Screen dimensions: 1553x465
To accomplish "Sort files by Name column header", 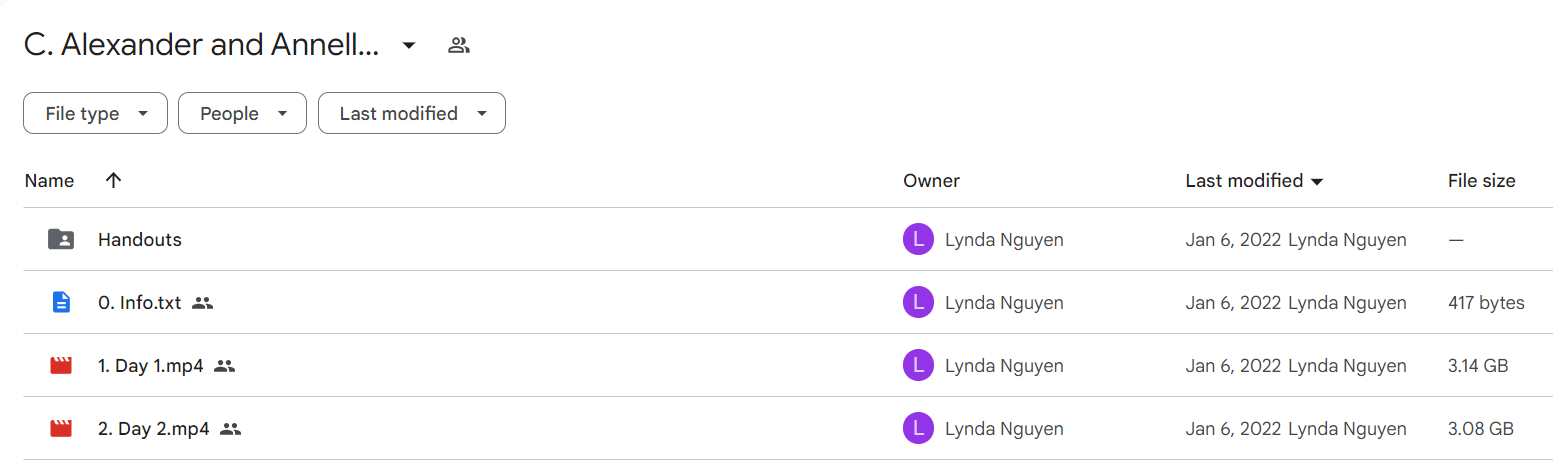I will 49,181.
